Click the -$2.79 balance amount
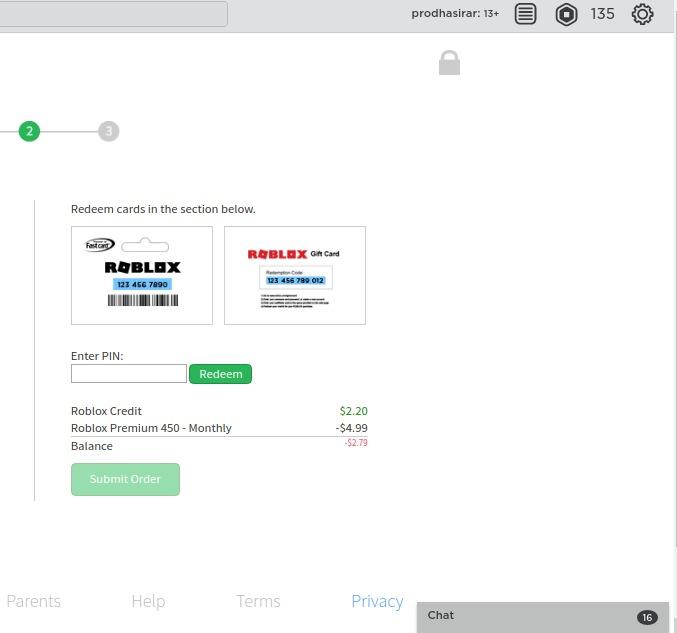This screenshot has height=633, width=677. (356, 443)
